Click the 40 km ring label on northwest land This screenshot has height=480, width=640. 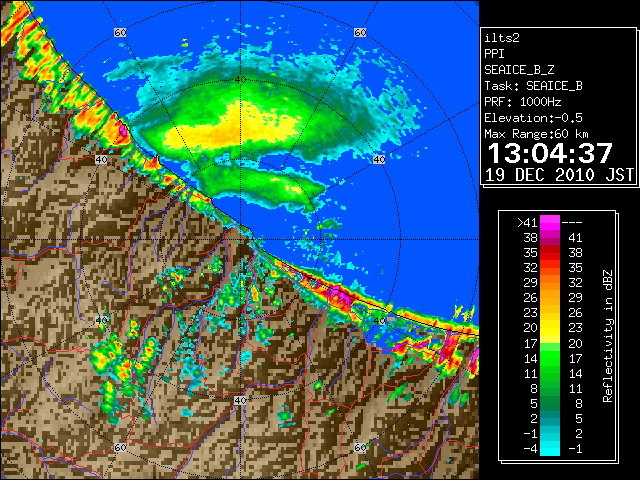pos(101,160)
